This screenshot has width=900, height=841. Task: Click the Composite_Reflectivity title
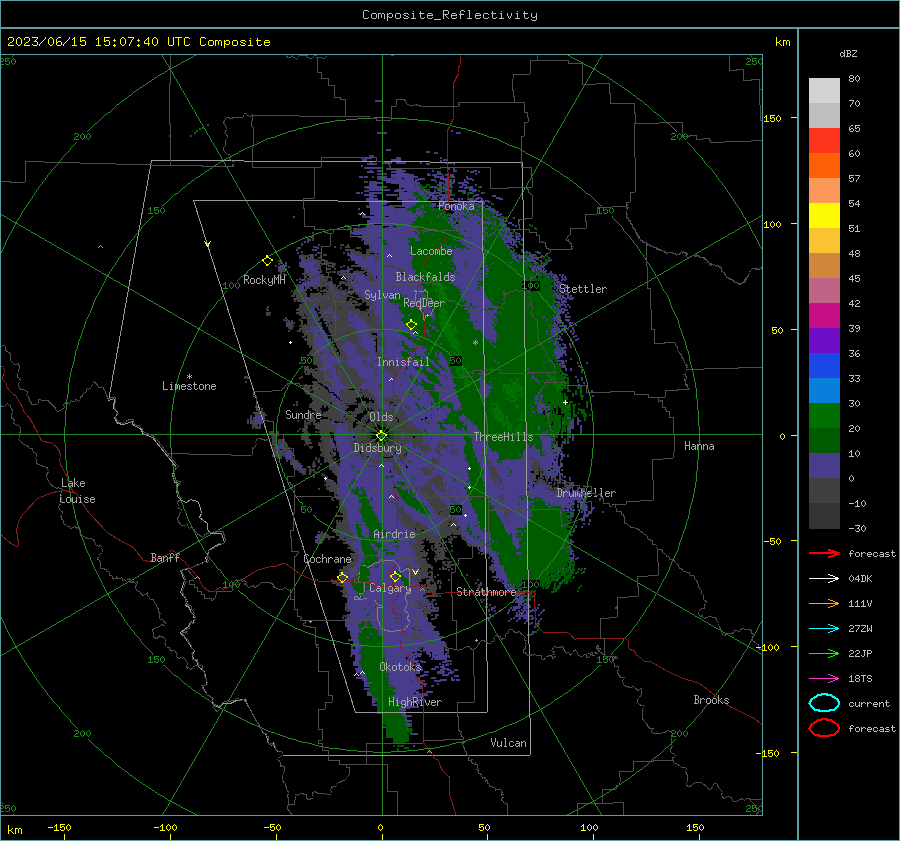450,15
